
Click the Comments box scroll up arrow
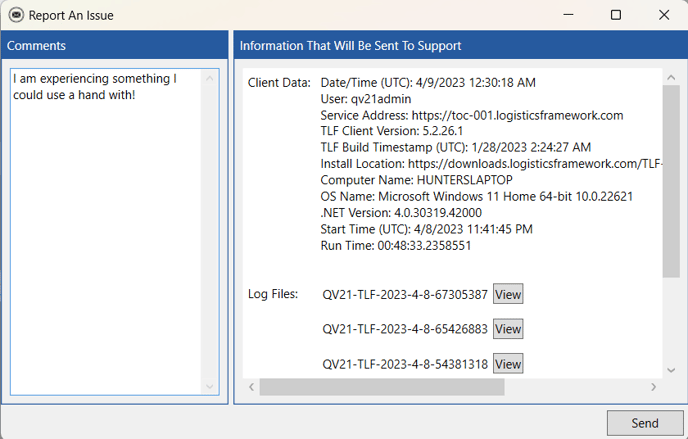210,78
